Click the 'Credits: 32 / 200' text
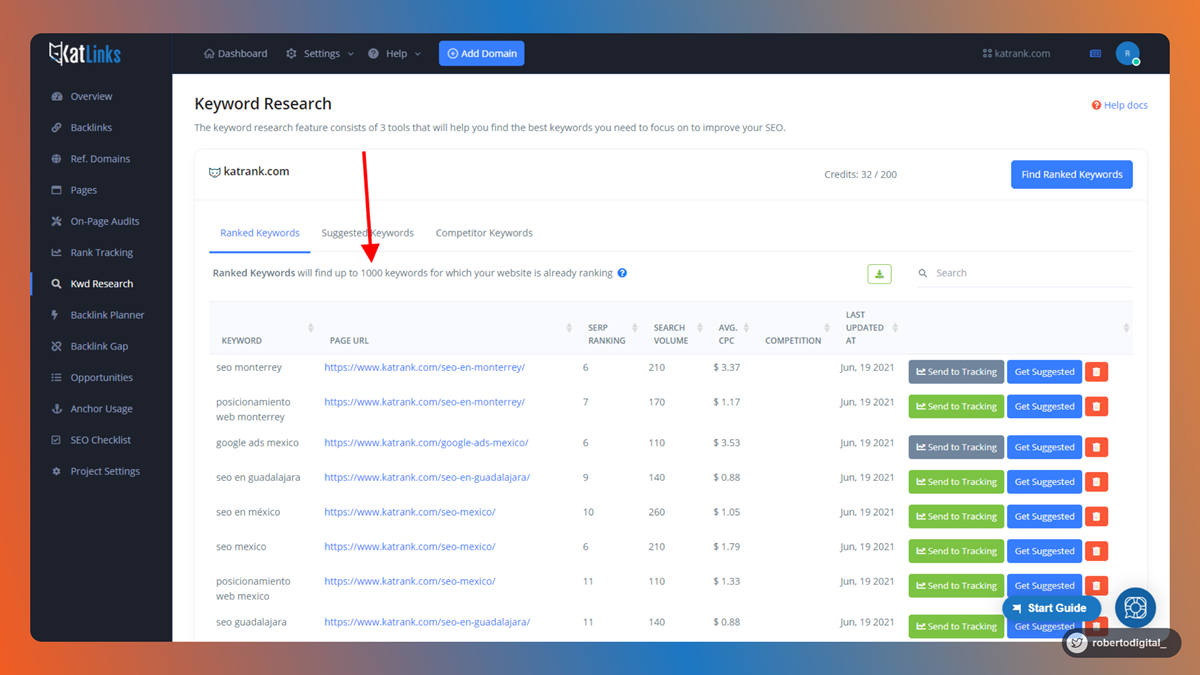 click(x=860, y=175)
